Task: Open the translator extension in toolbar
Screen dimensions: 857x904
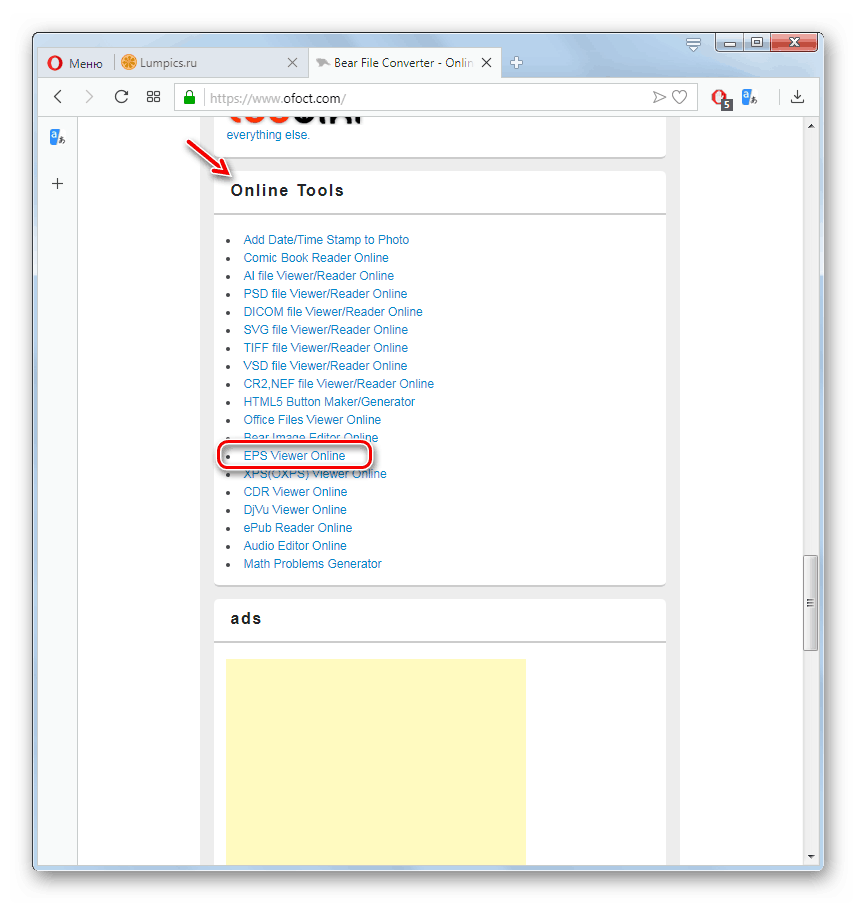Action: pyautogui.click(x=749, y=97)
